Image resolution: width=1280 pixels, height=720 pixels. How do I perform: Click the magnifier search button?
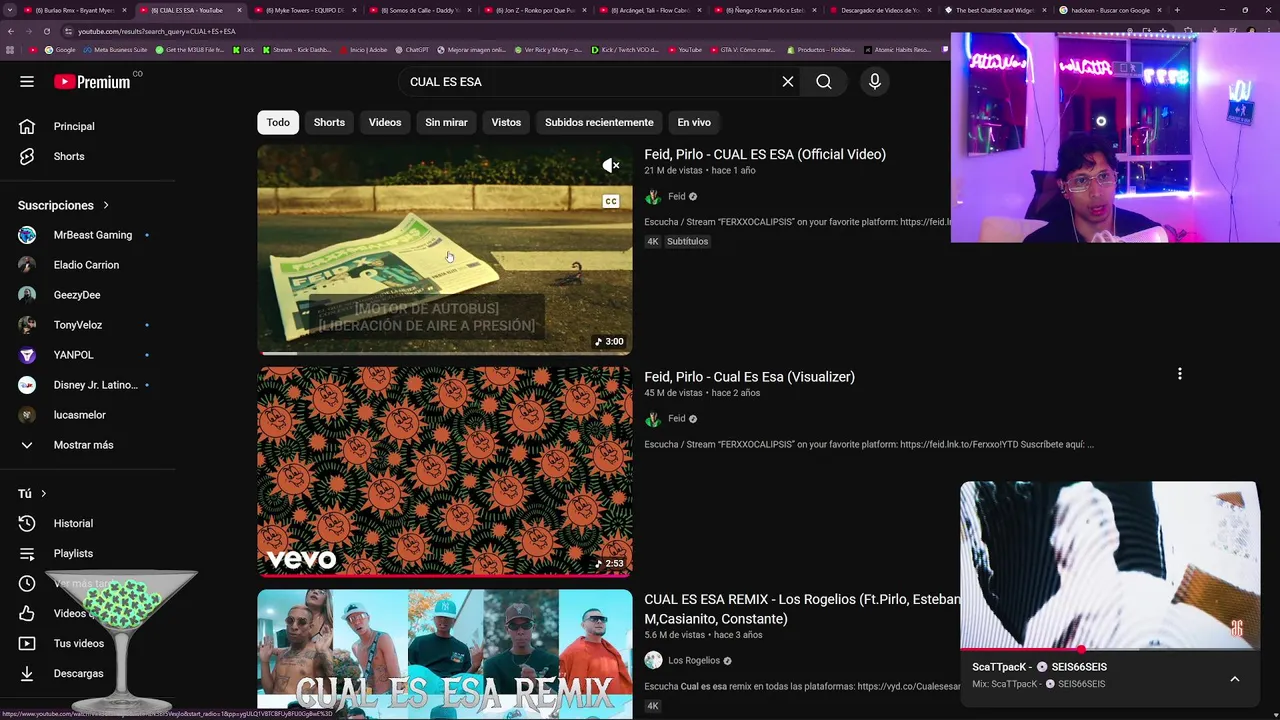tap(824, 82)
